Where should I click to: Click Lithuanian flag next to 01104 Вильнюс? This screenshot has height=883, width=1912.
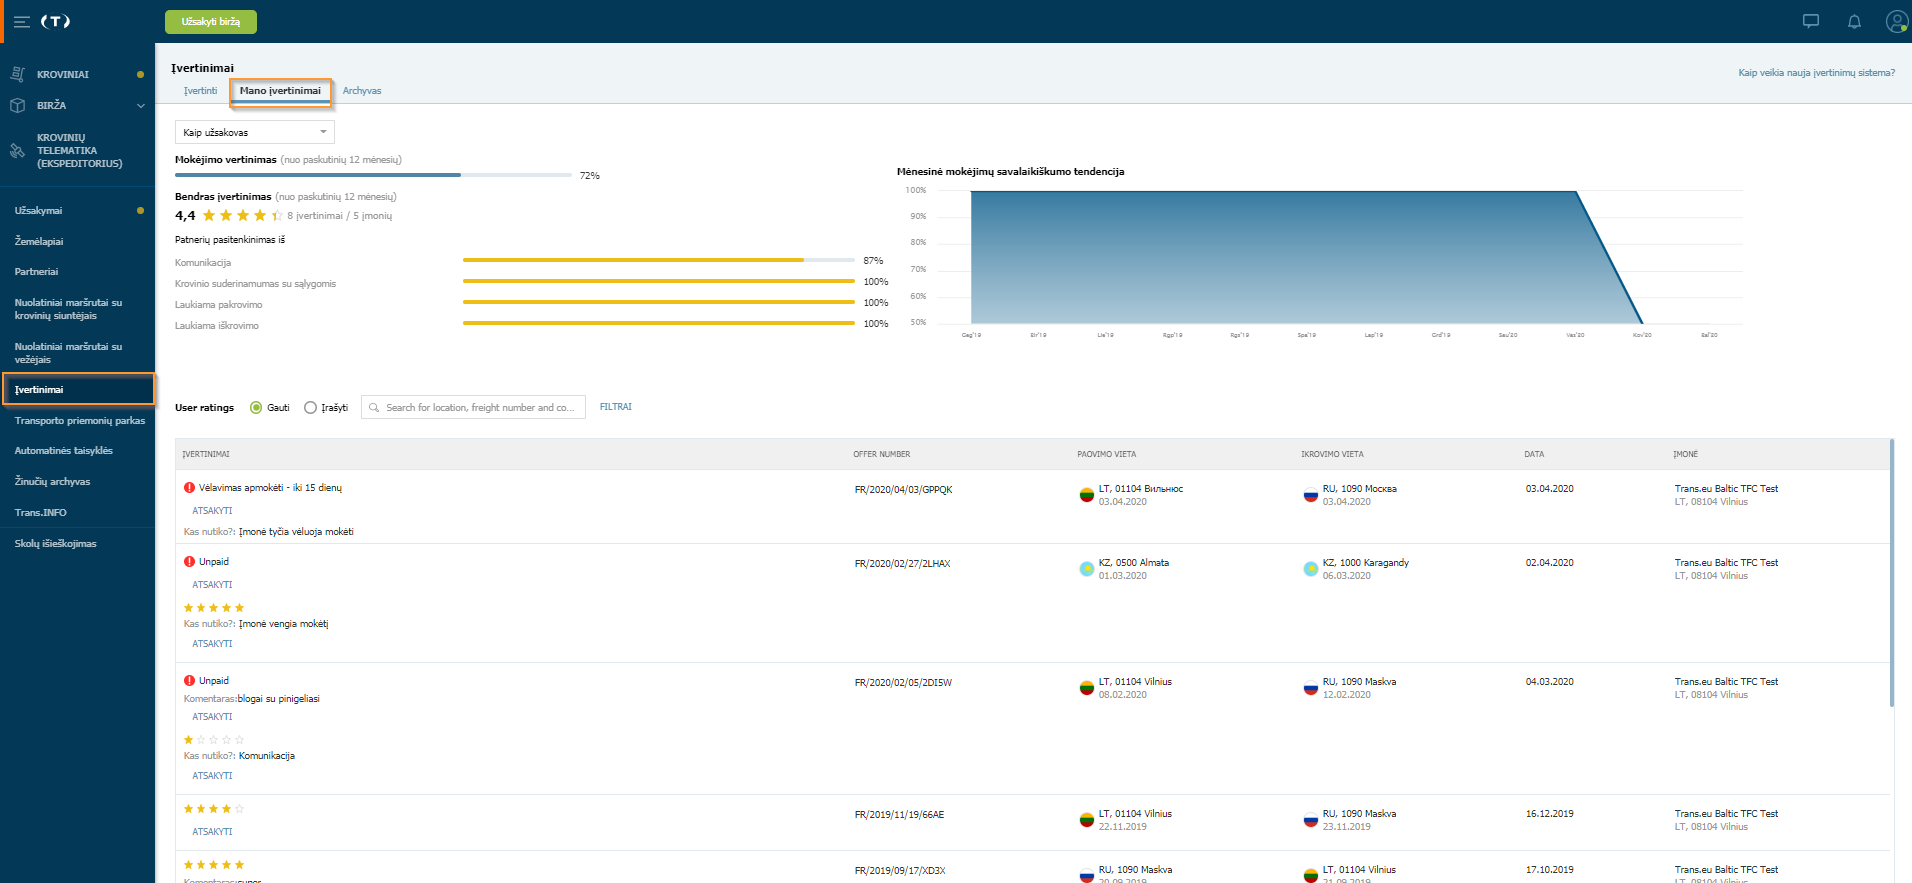coord(1086,495)
